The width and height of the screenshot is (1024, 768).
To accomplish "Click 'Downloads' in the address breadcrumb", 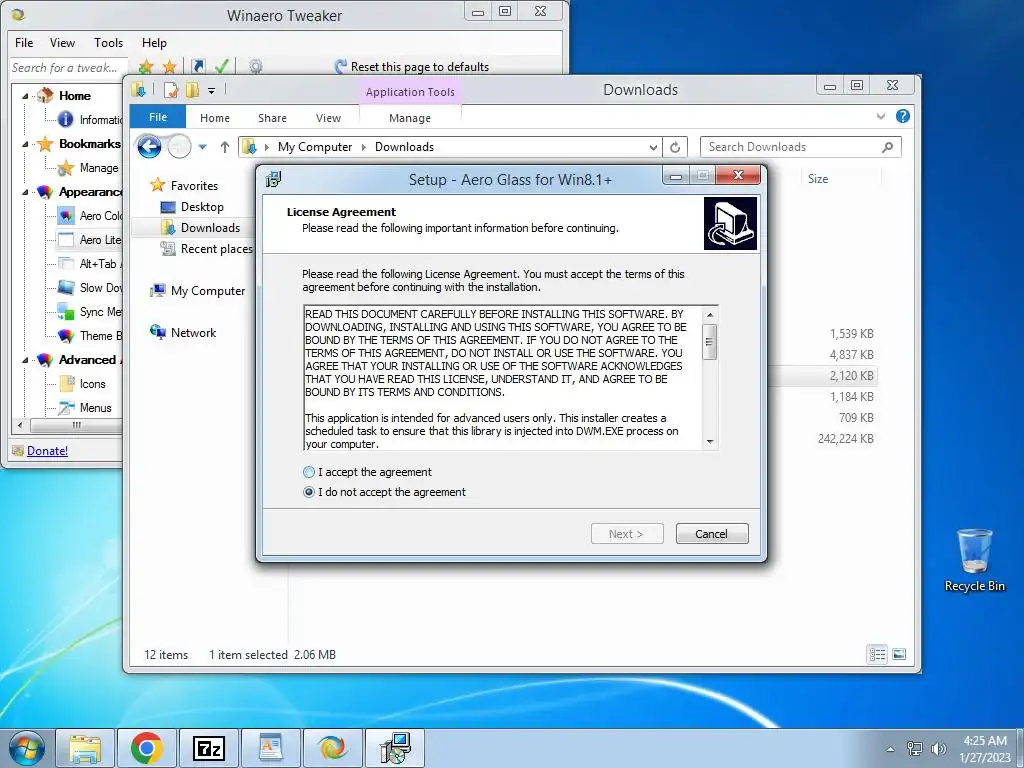I will 404,147.
